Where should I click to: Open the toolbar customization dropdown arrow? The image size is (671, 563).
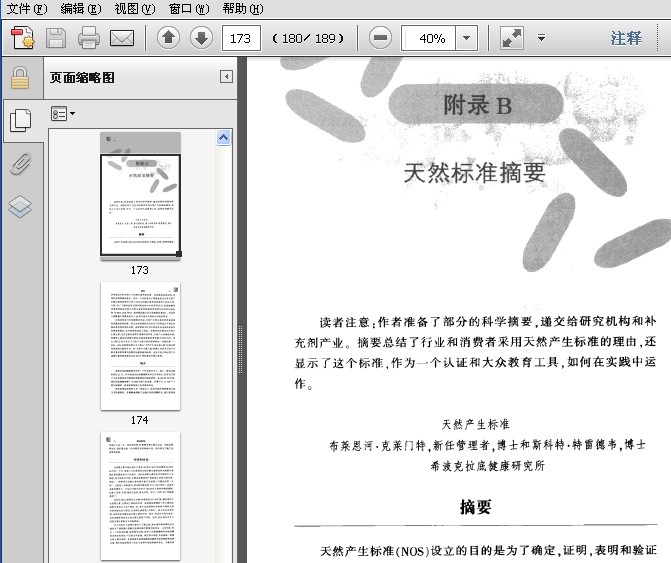(x=541, y=38)
